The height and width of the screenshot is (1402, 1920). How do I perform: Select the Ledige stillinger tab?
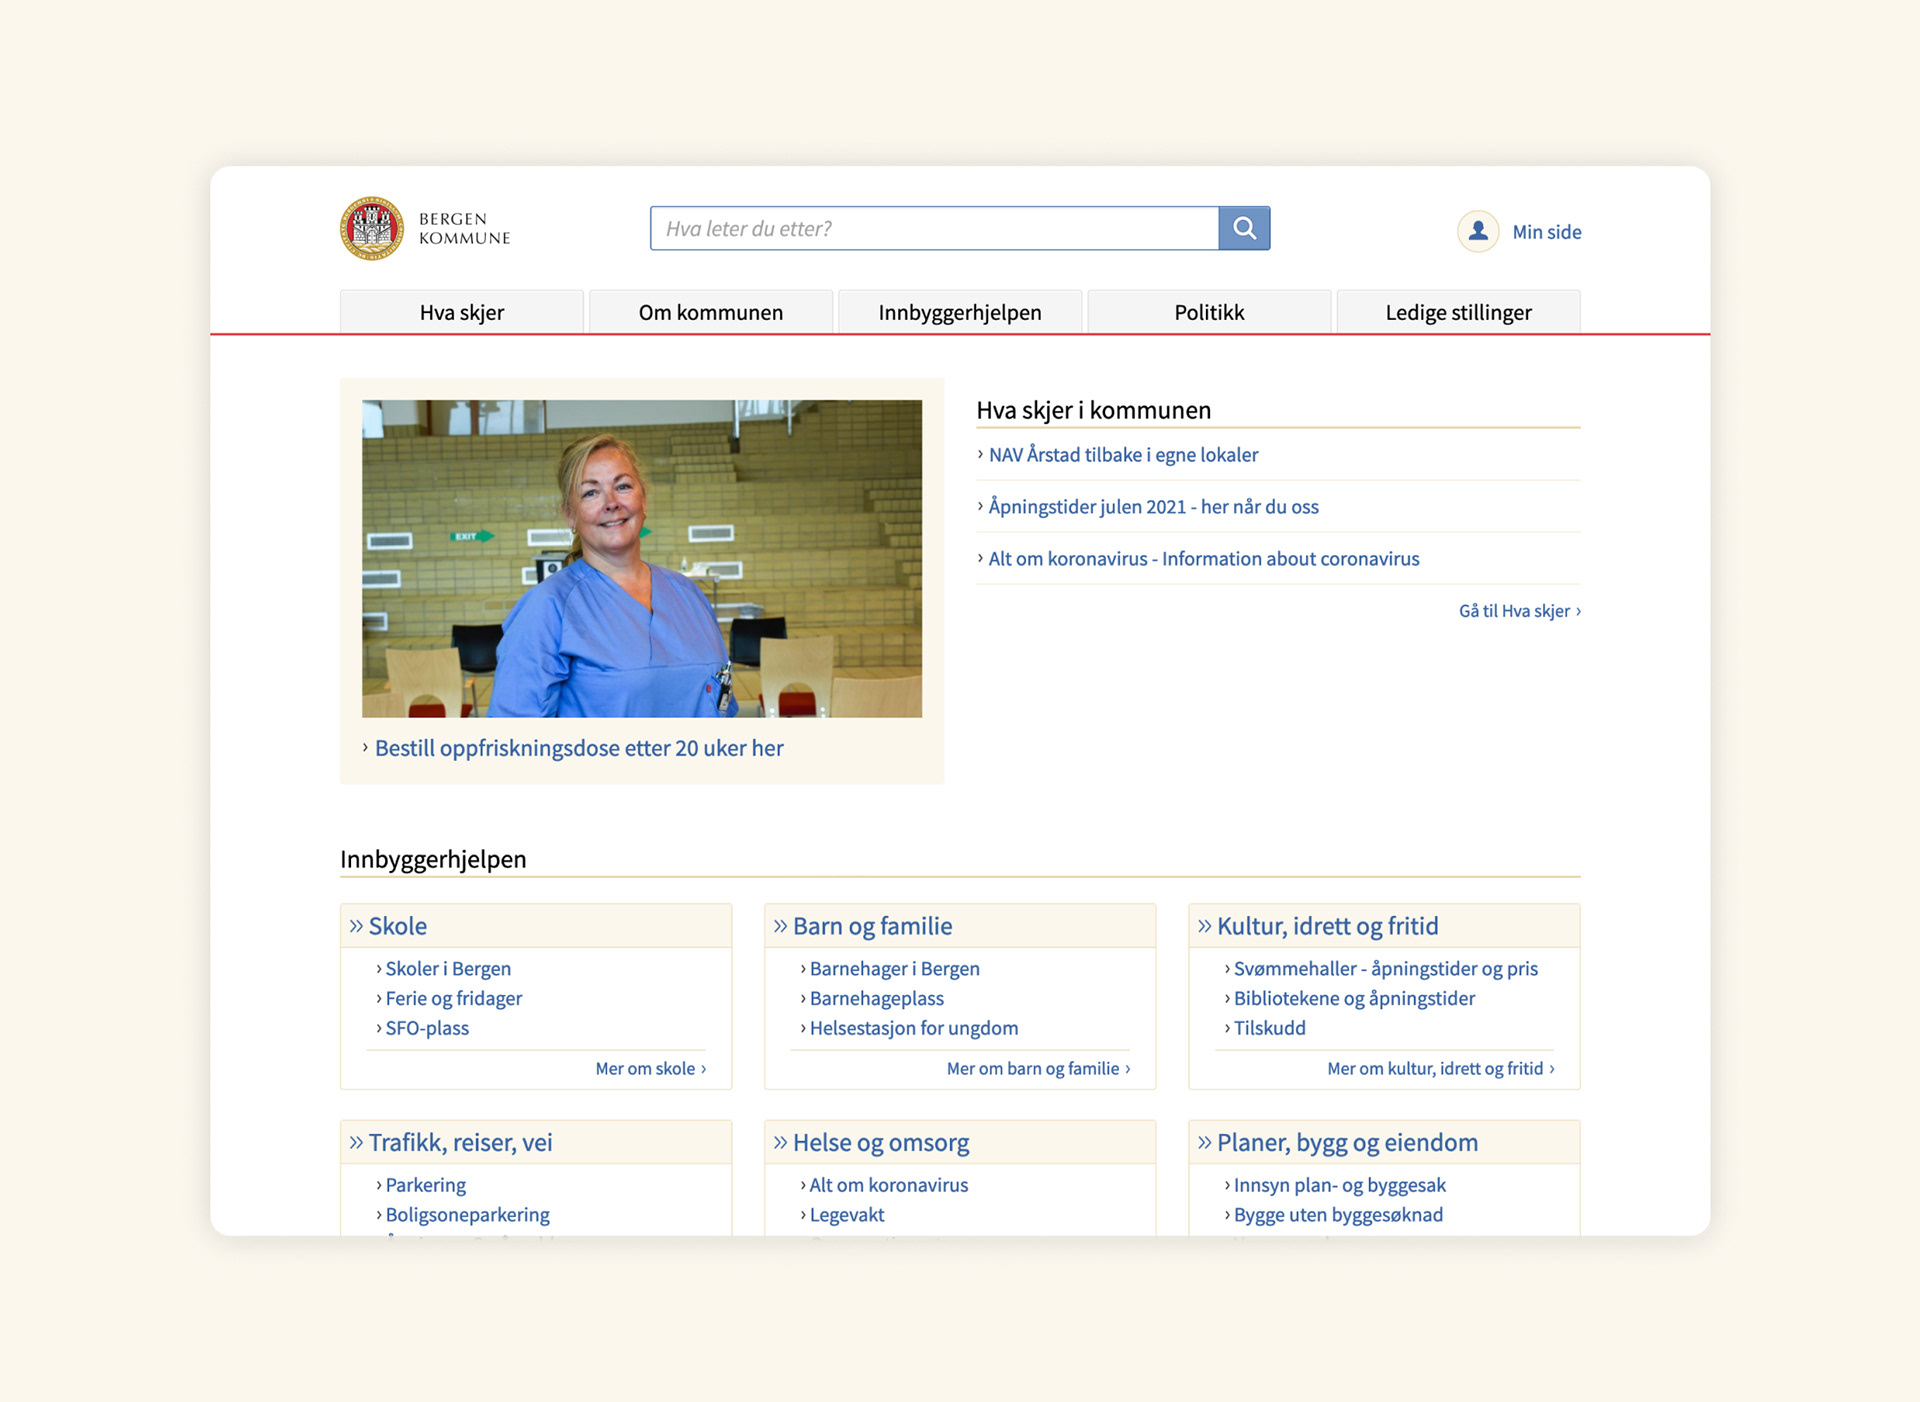coord(1458,312)
